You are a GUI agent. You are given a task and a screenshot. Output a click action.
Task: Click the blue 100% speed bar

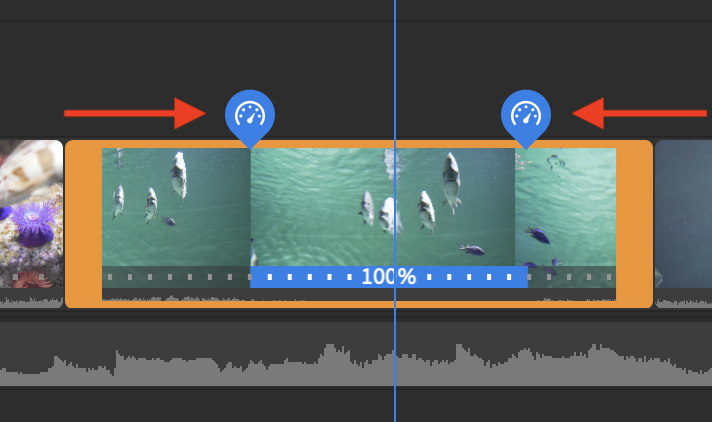point(389,277)
